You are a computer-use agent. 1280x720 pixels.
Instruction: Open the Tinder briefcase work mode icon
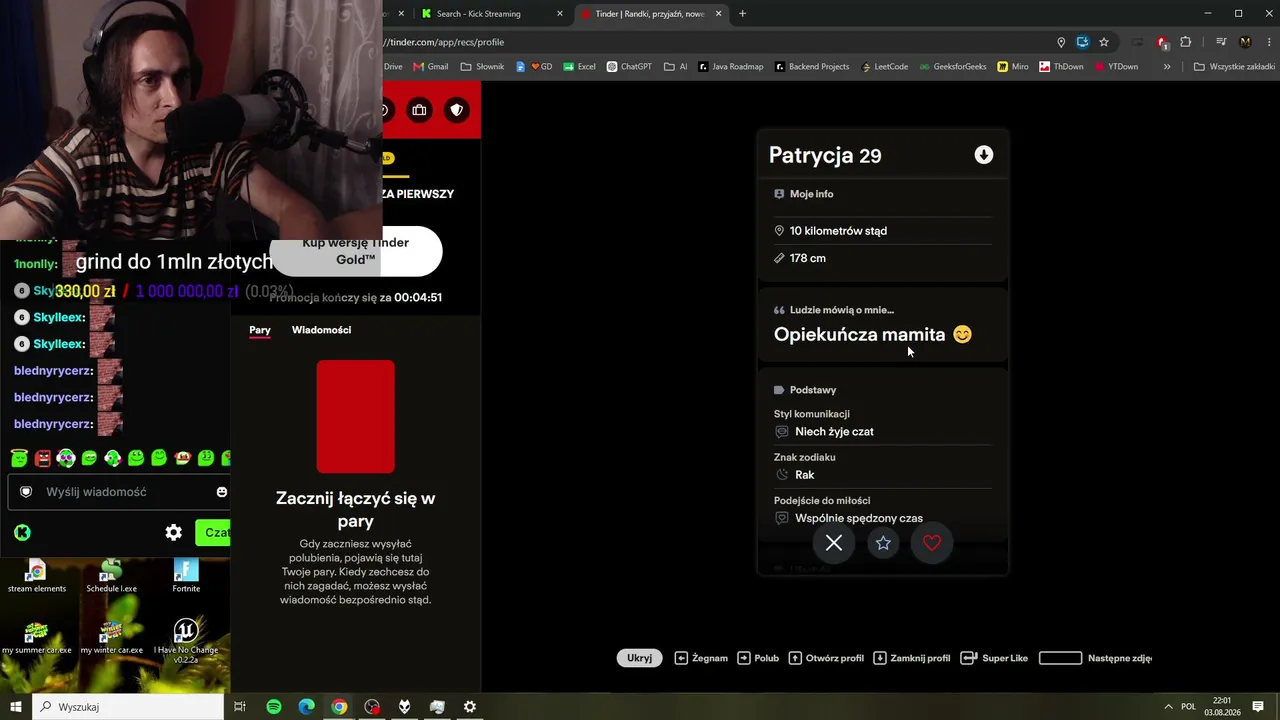click(x=419, y=110)
